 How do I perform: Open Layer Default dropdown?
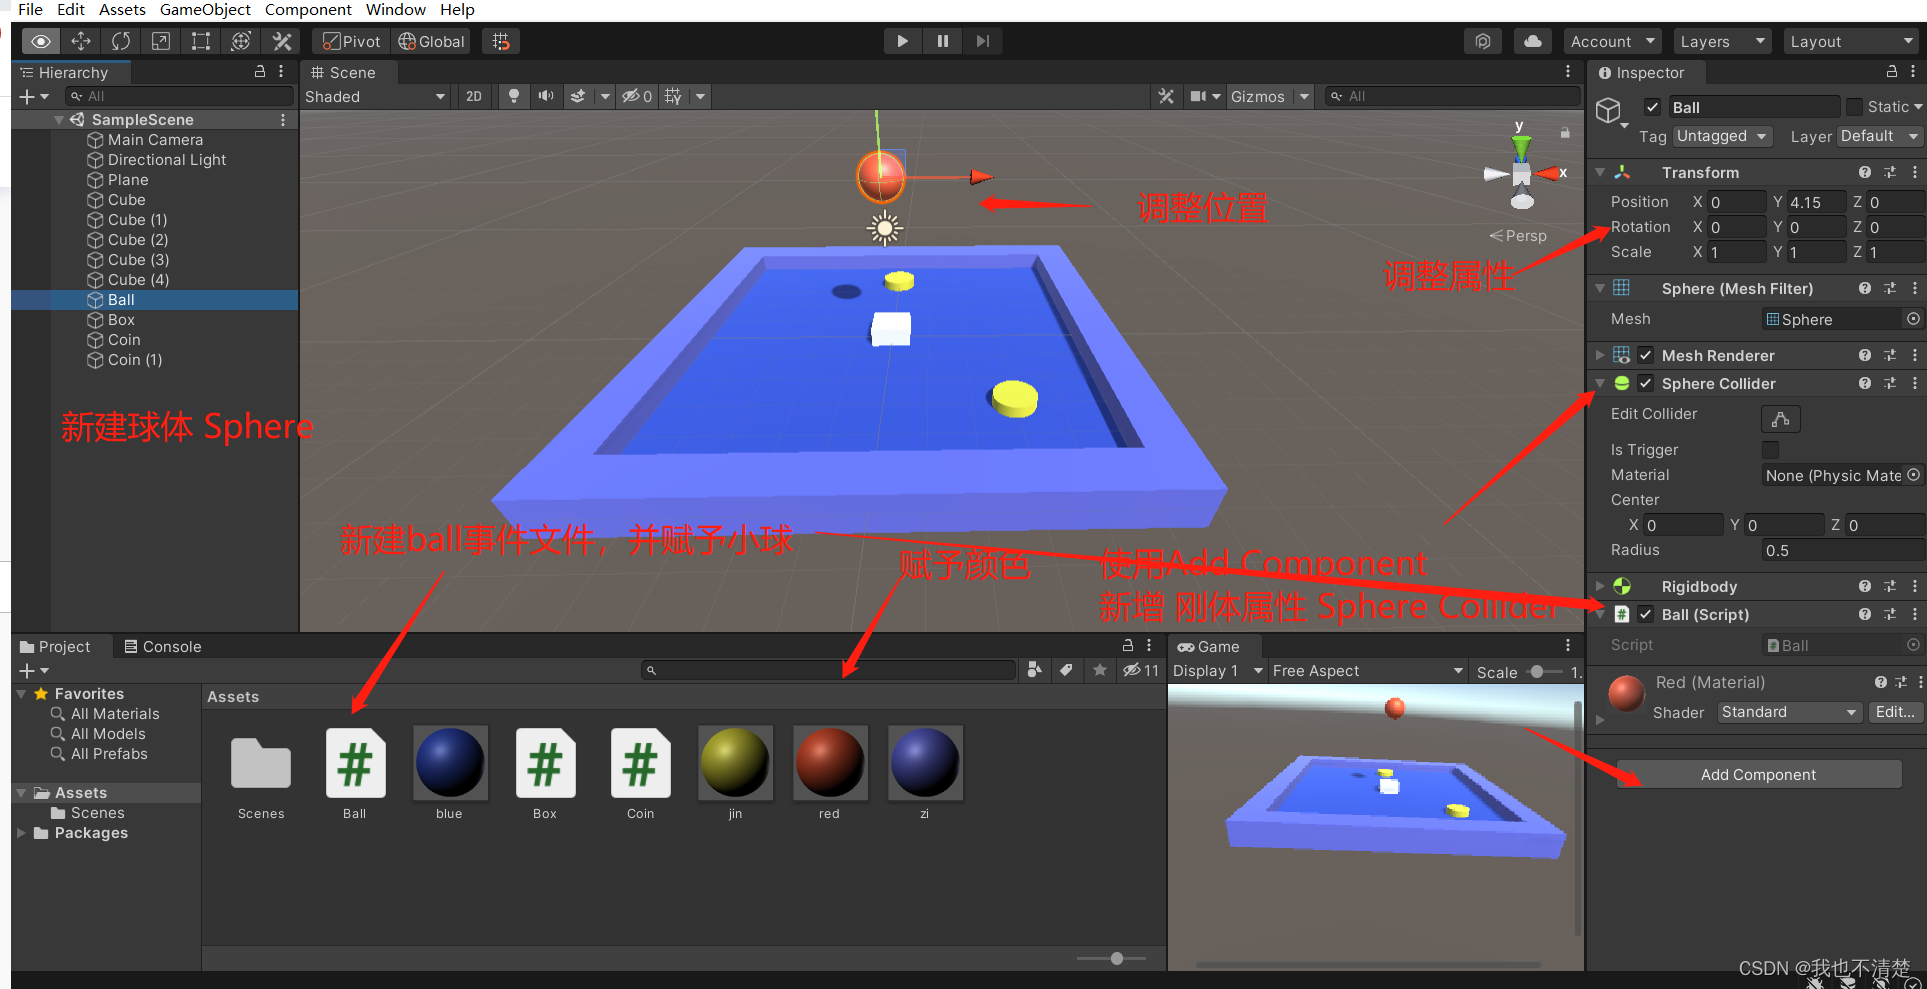coord(1880,136)
